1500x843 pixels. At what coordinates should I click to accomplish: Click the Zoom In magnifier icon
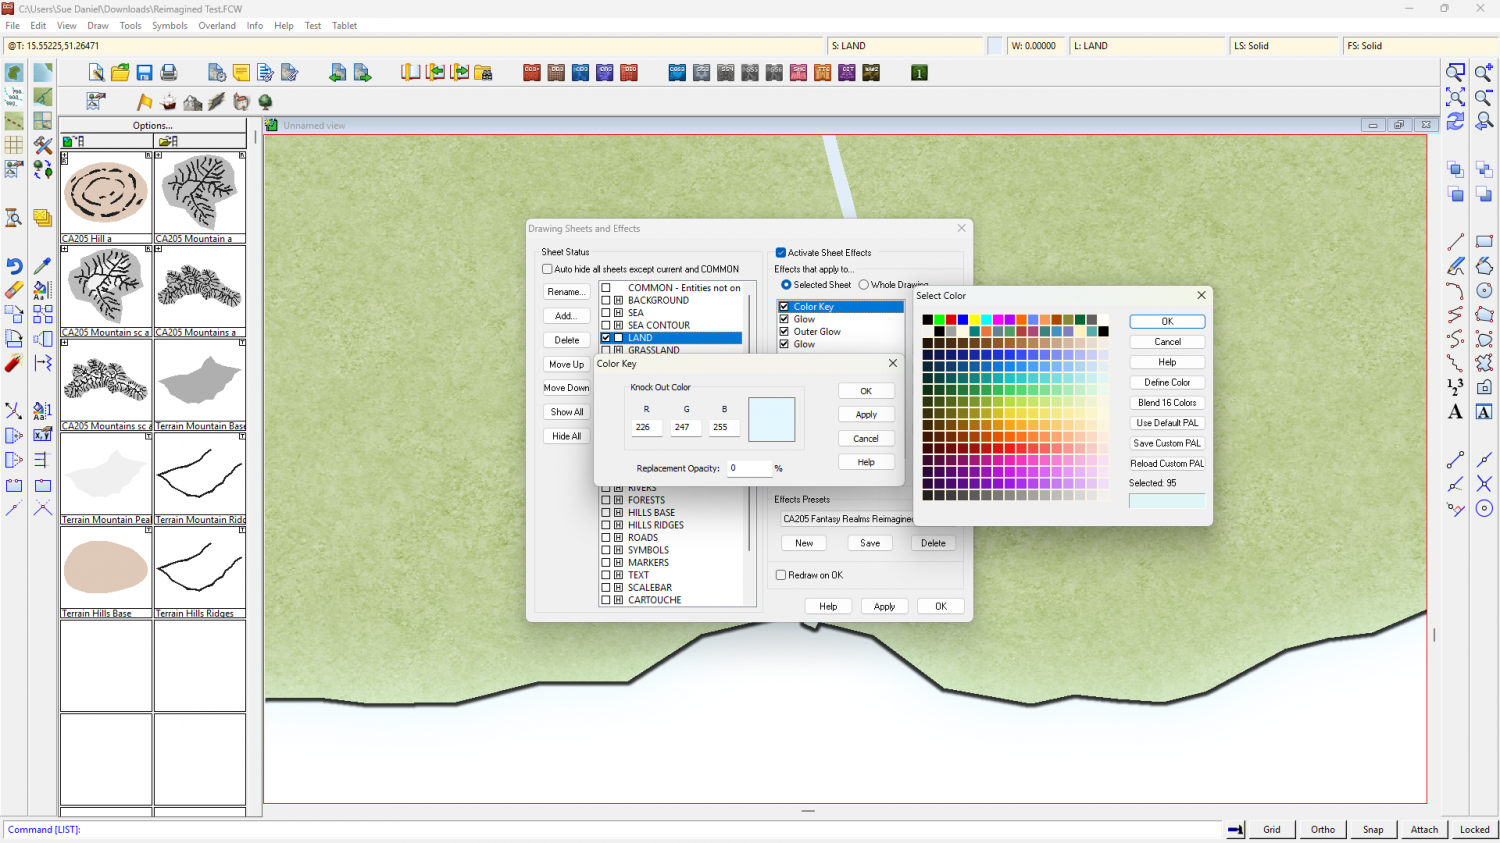1484,72
